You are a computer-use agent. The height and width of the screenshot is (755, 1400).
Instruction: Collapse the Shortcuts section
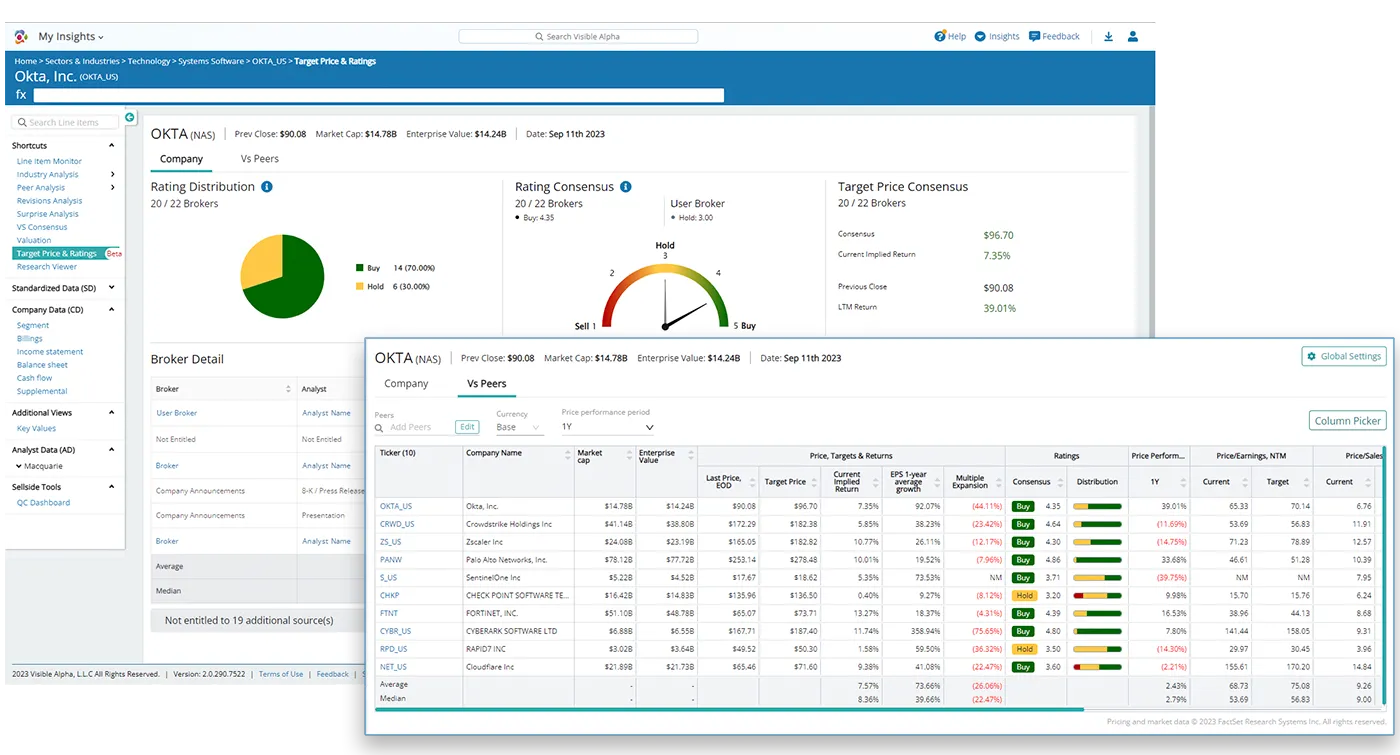(112, 146)
